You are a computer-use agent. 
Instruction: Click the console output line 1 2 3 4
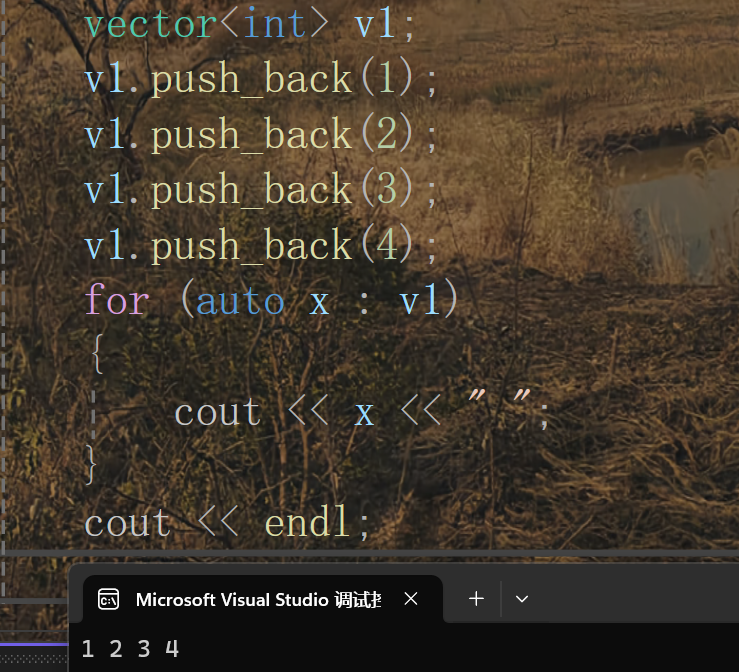130,648
